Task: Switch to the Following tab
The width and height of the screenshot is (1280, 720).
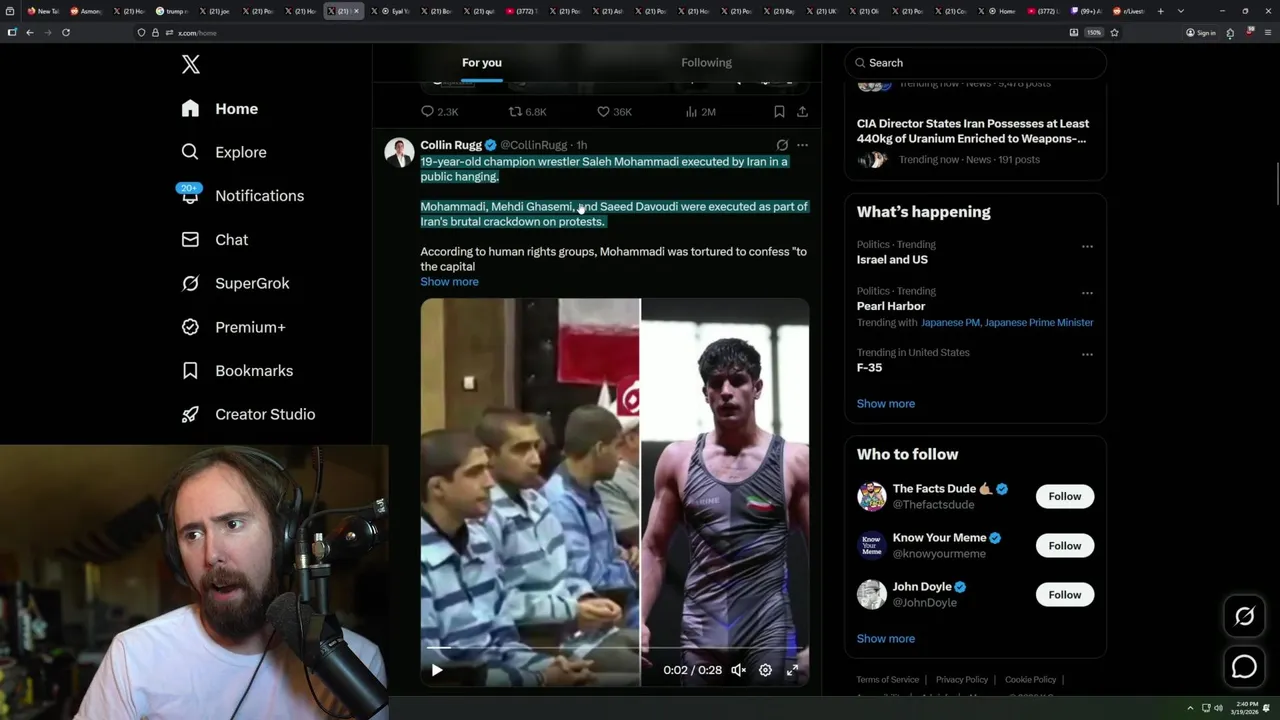Action: click(x=706, y=62)
